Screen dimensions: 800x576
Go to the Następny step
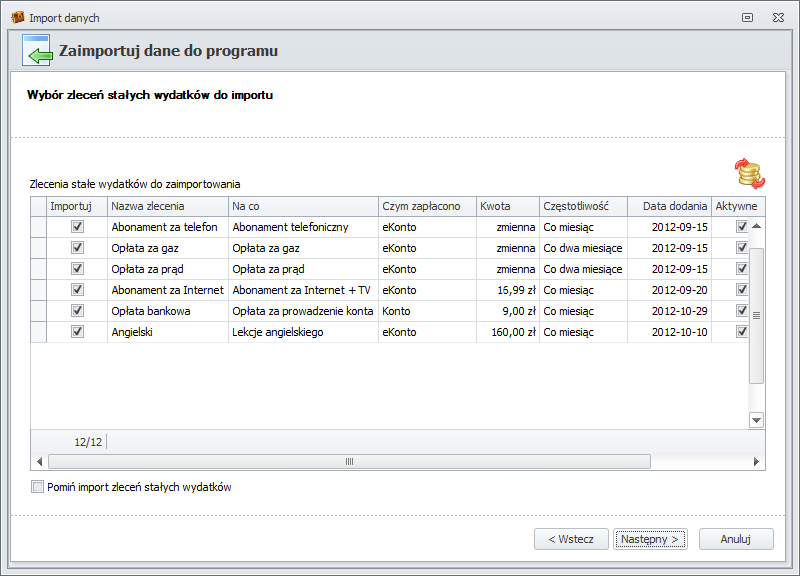[x=650, y=539]
